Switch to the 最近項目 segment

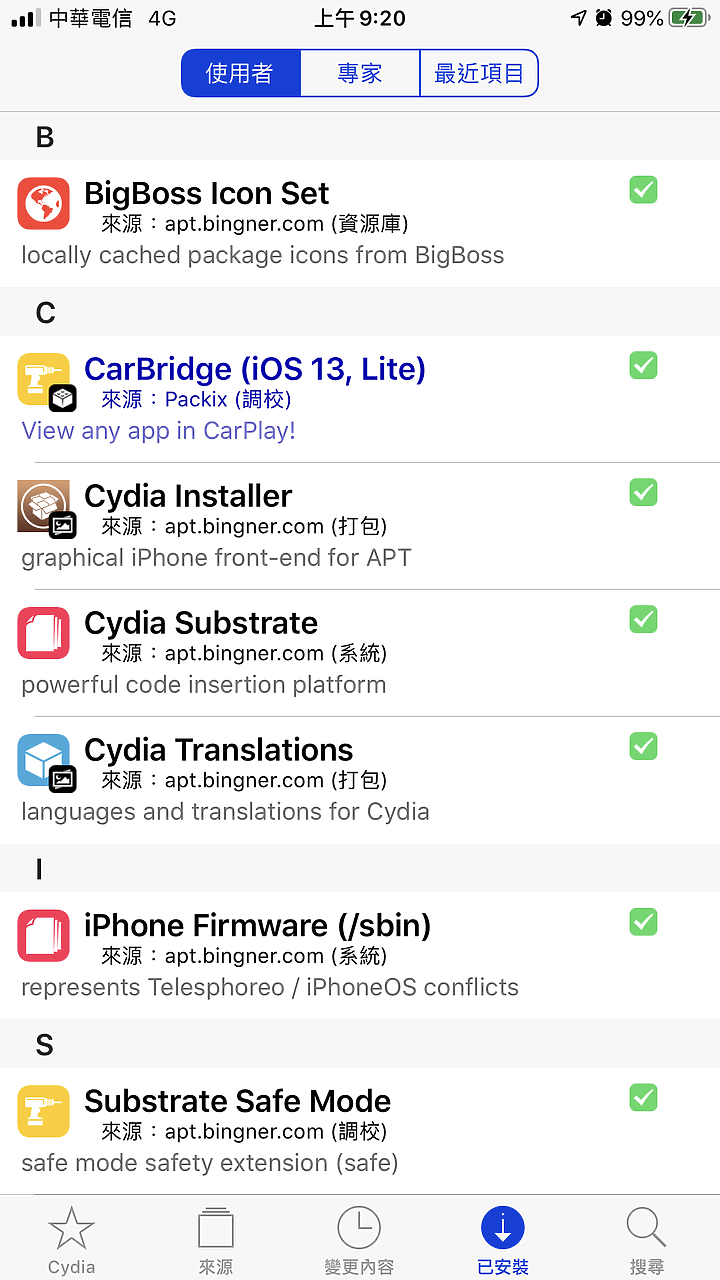pyautogui.click(x=479, y=74)
